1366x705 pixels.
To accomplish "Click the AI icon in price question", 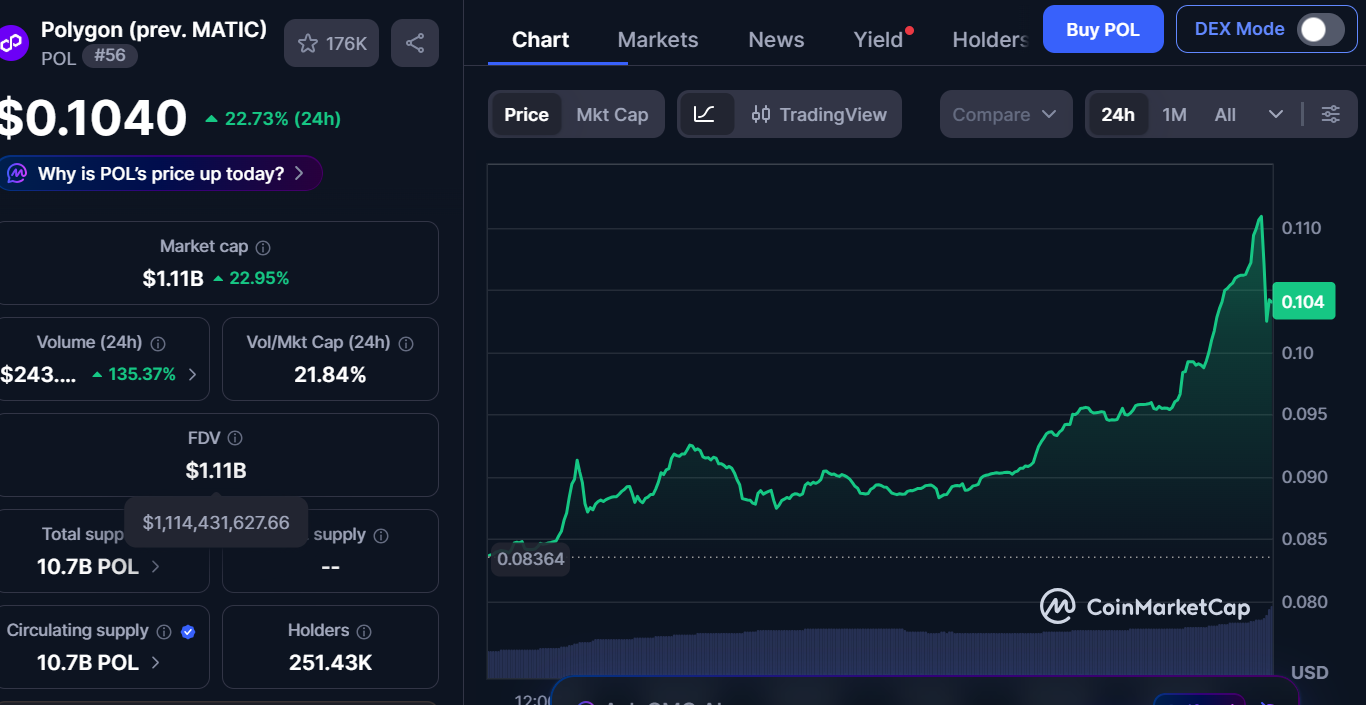I will (x=17, y=173).
